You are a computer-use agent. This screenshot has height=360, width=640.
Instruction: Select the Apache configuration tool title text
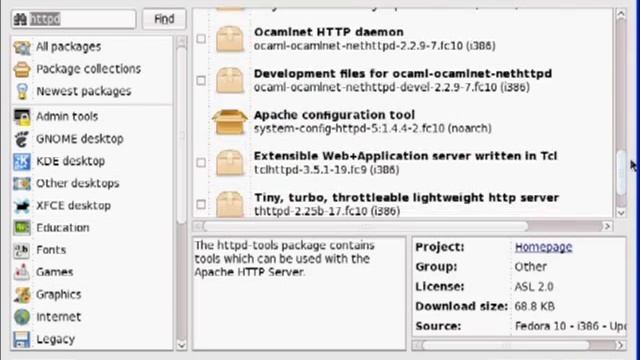334,115
